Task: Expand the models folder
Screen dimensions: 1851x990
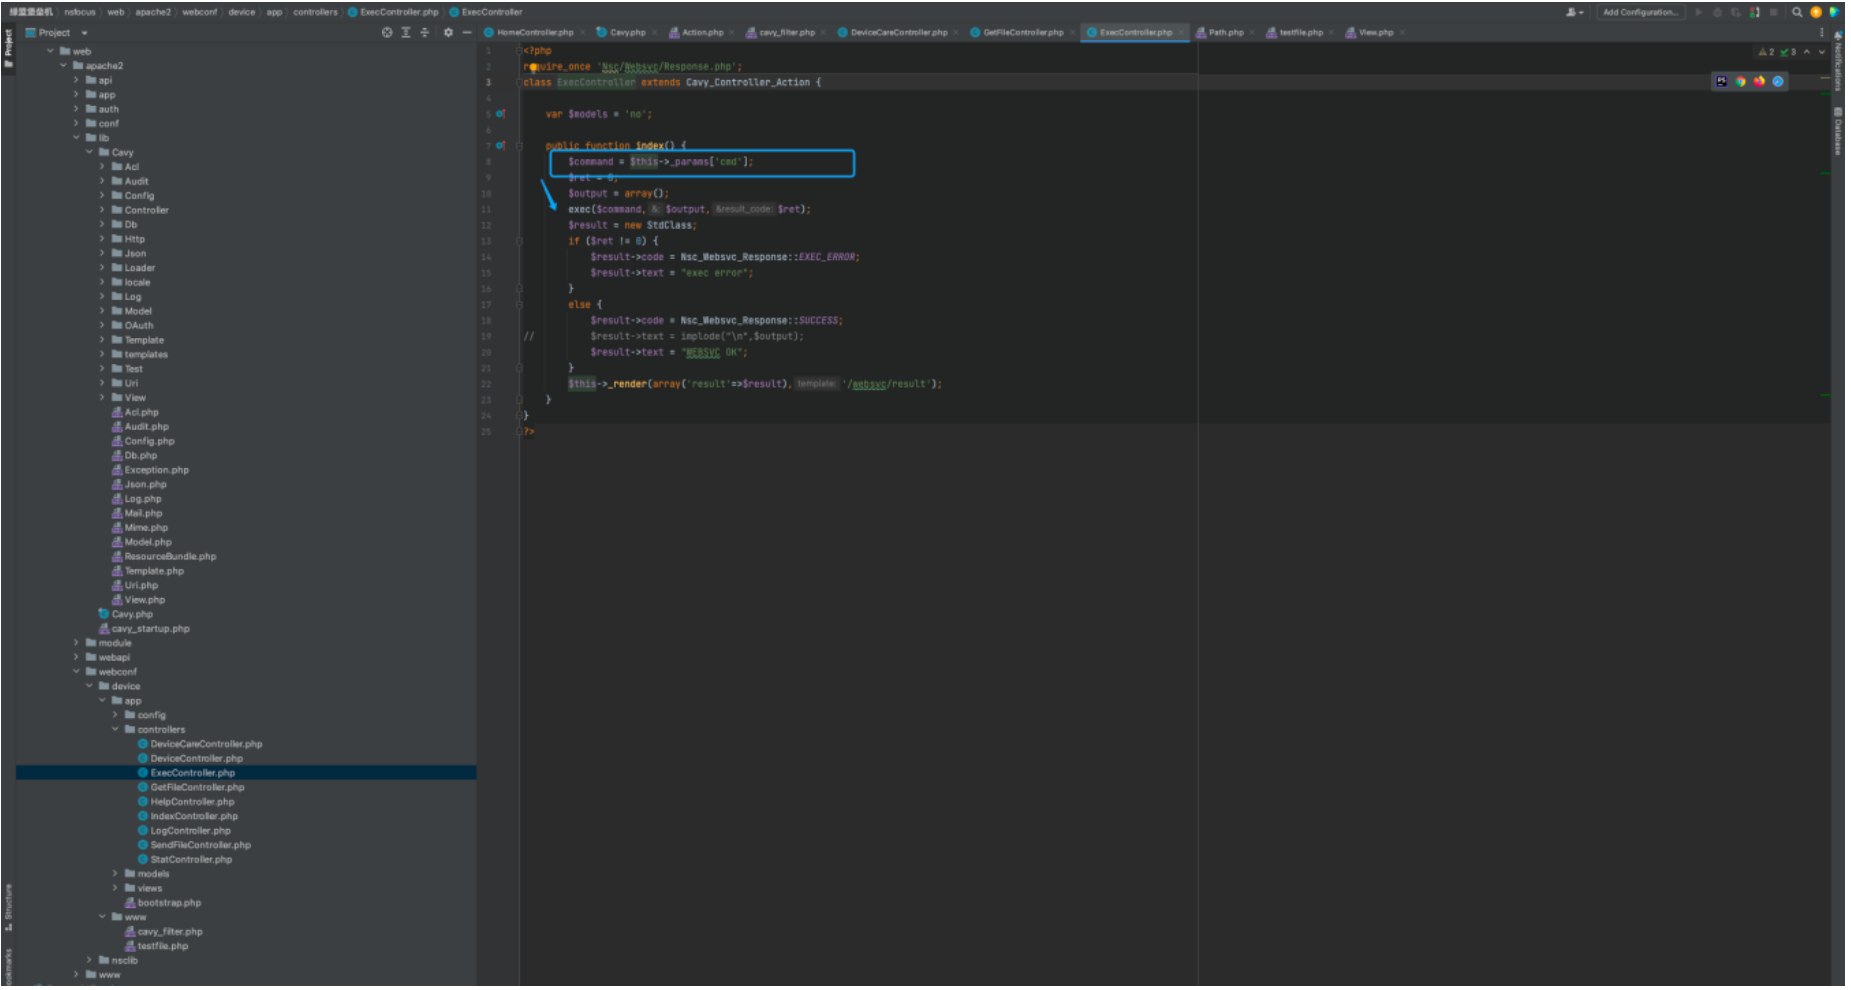Action: (115, 874)
